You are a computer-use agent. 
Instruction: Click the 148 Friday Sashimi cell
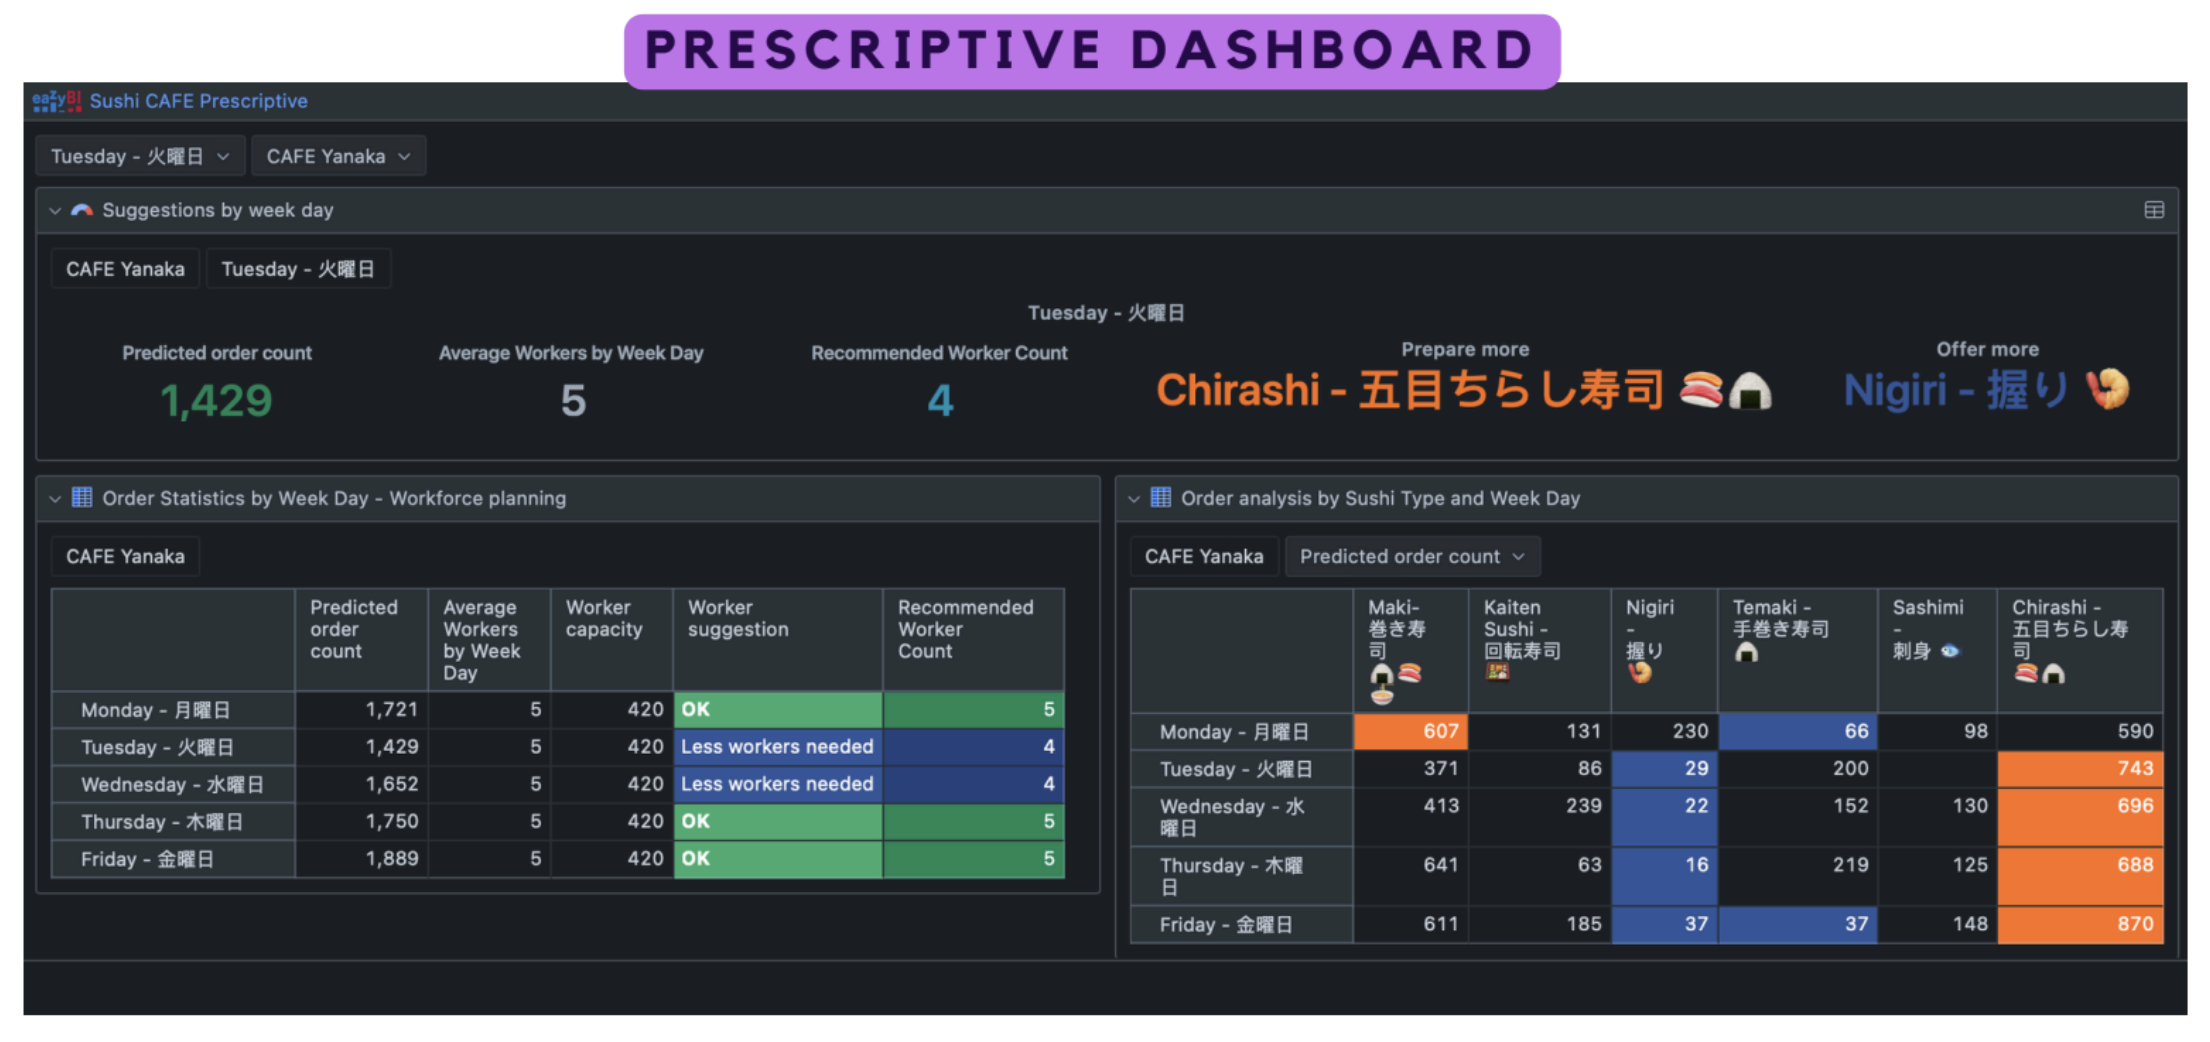tap(1938, 924)
